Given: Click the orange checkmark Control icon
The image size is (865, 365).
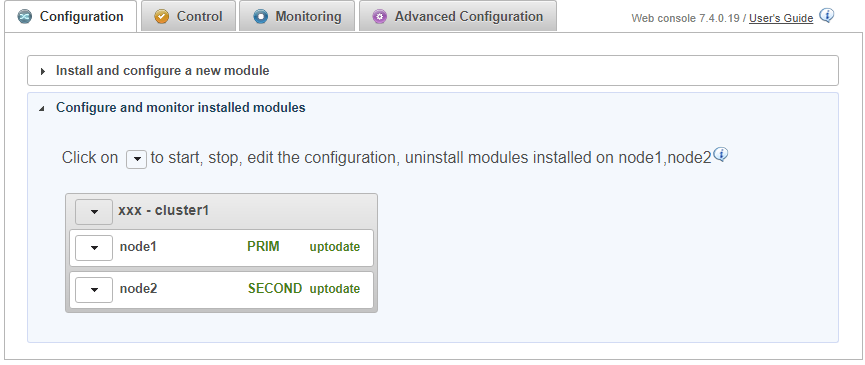Looking at the screenshot, I should [162, 17].
